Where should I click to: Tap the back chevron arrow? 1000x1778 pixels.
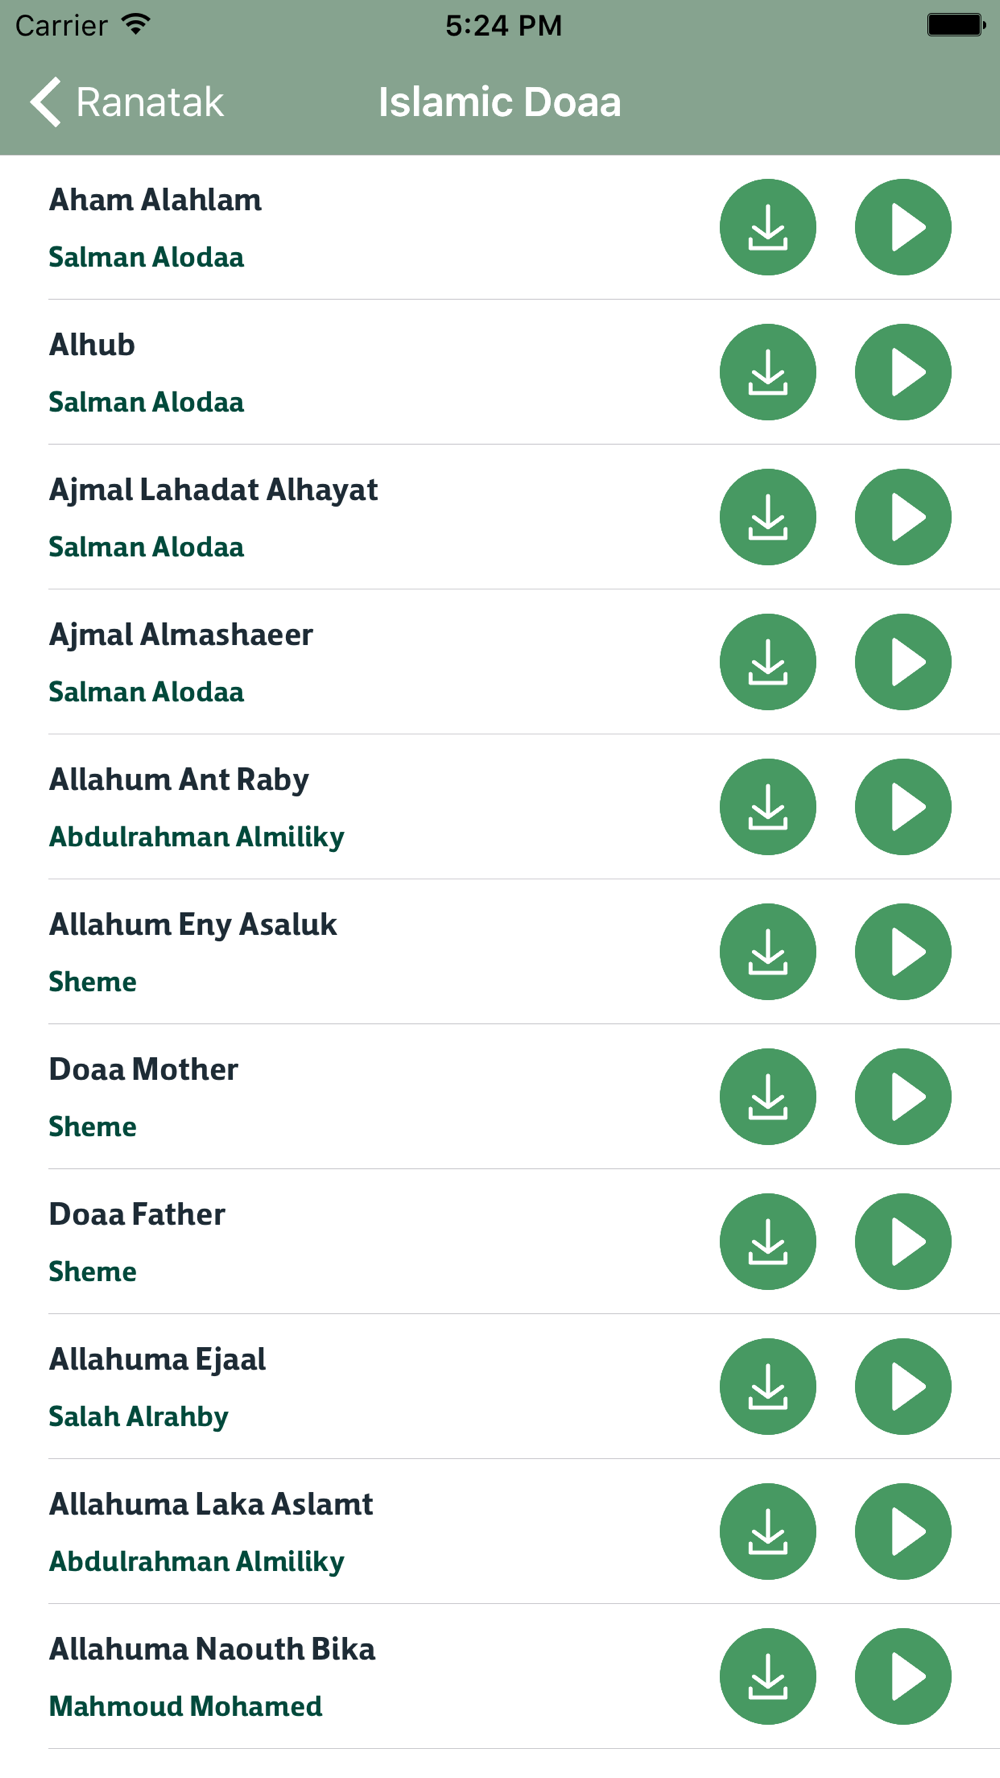45,102
